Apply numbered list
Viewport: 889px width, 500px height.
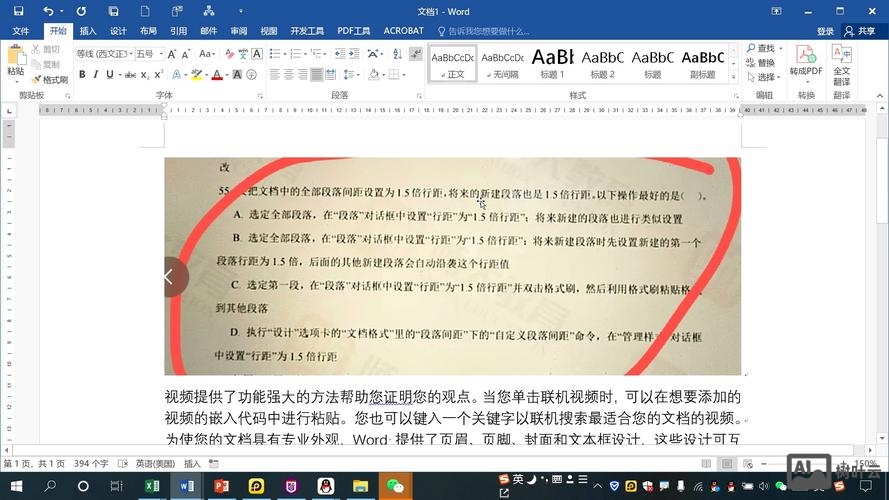coord(295,54)
